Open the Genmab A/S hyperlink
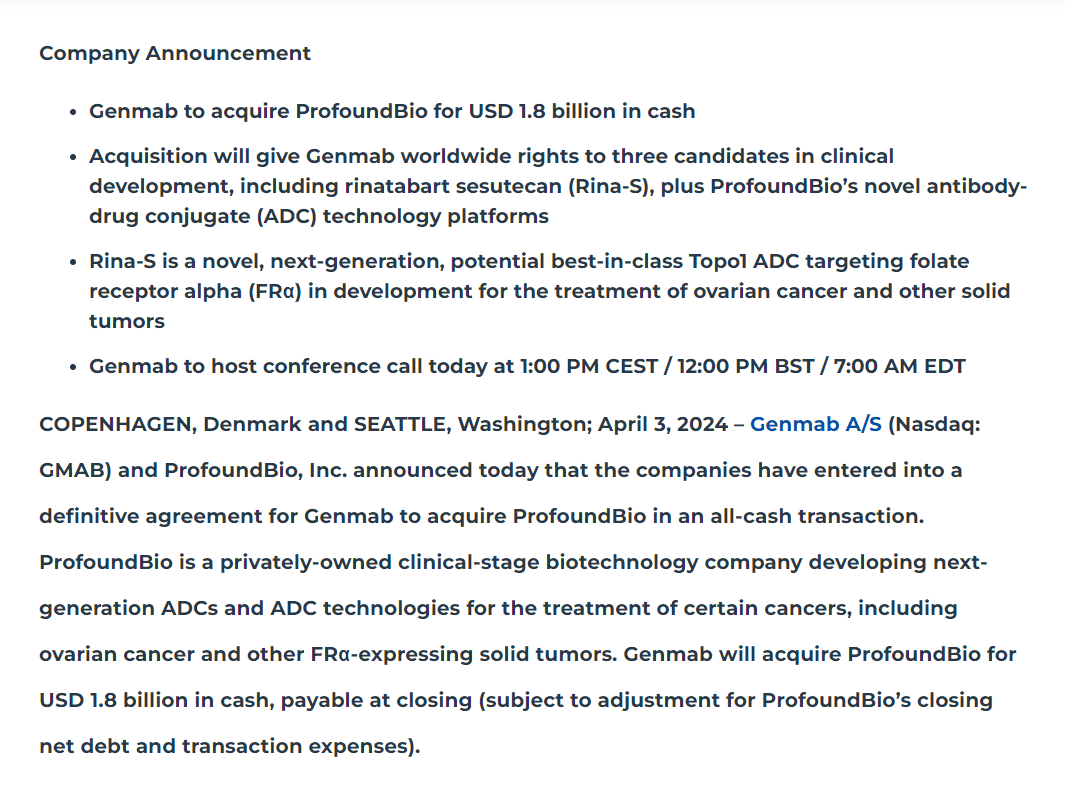Screen dimensions: 1065x787 [815, 424]
